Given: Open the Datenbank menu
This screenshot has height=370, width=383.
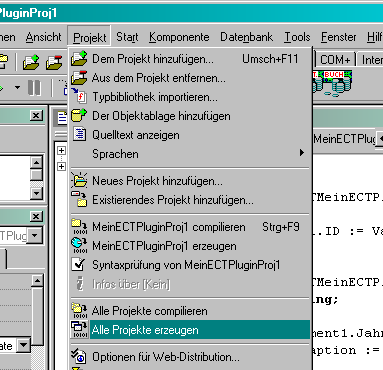Looking at the screenshot, I should click(x=246, y=37).
